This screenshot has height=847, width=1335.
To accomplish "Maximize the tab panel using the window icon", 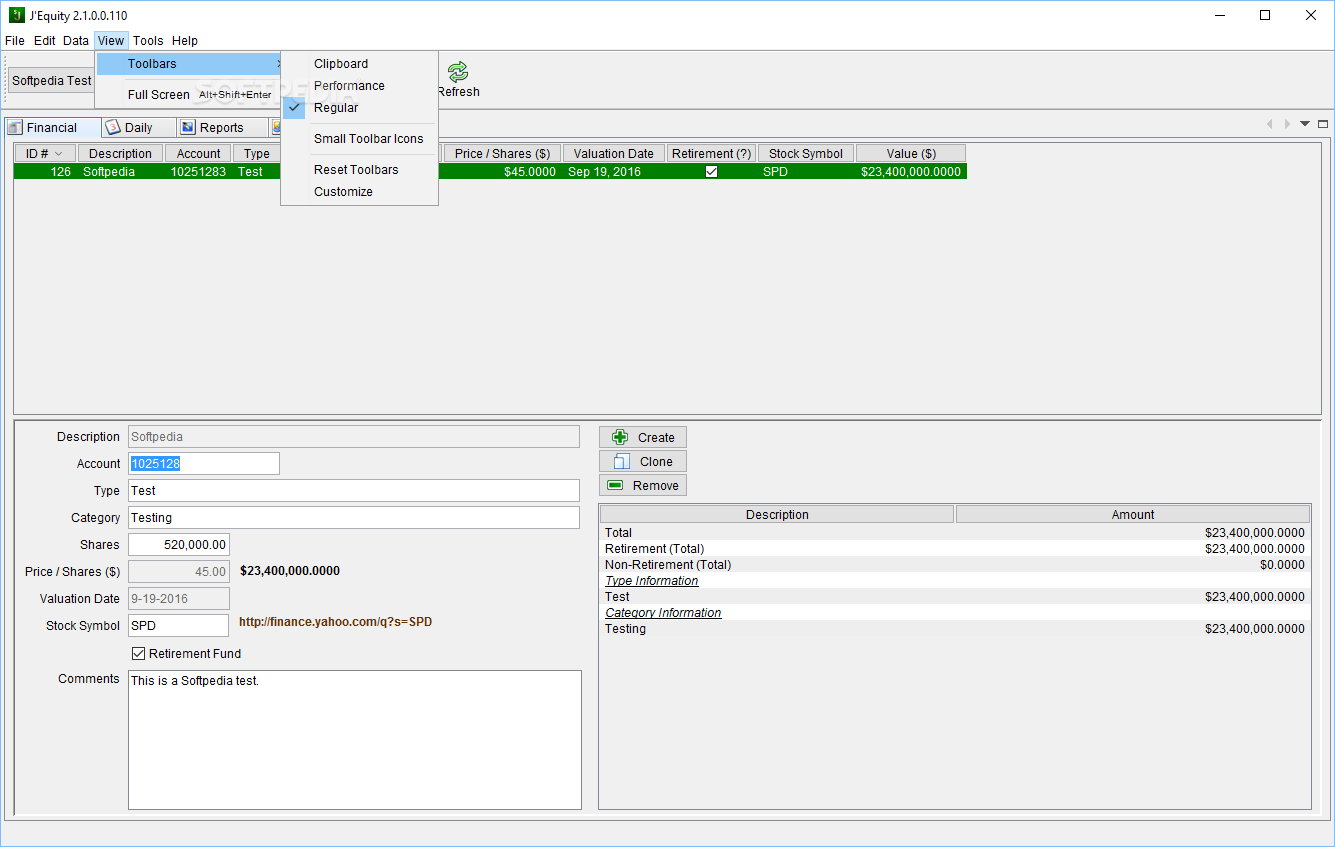I will 1323,124.
